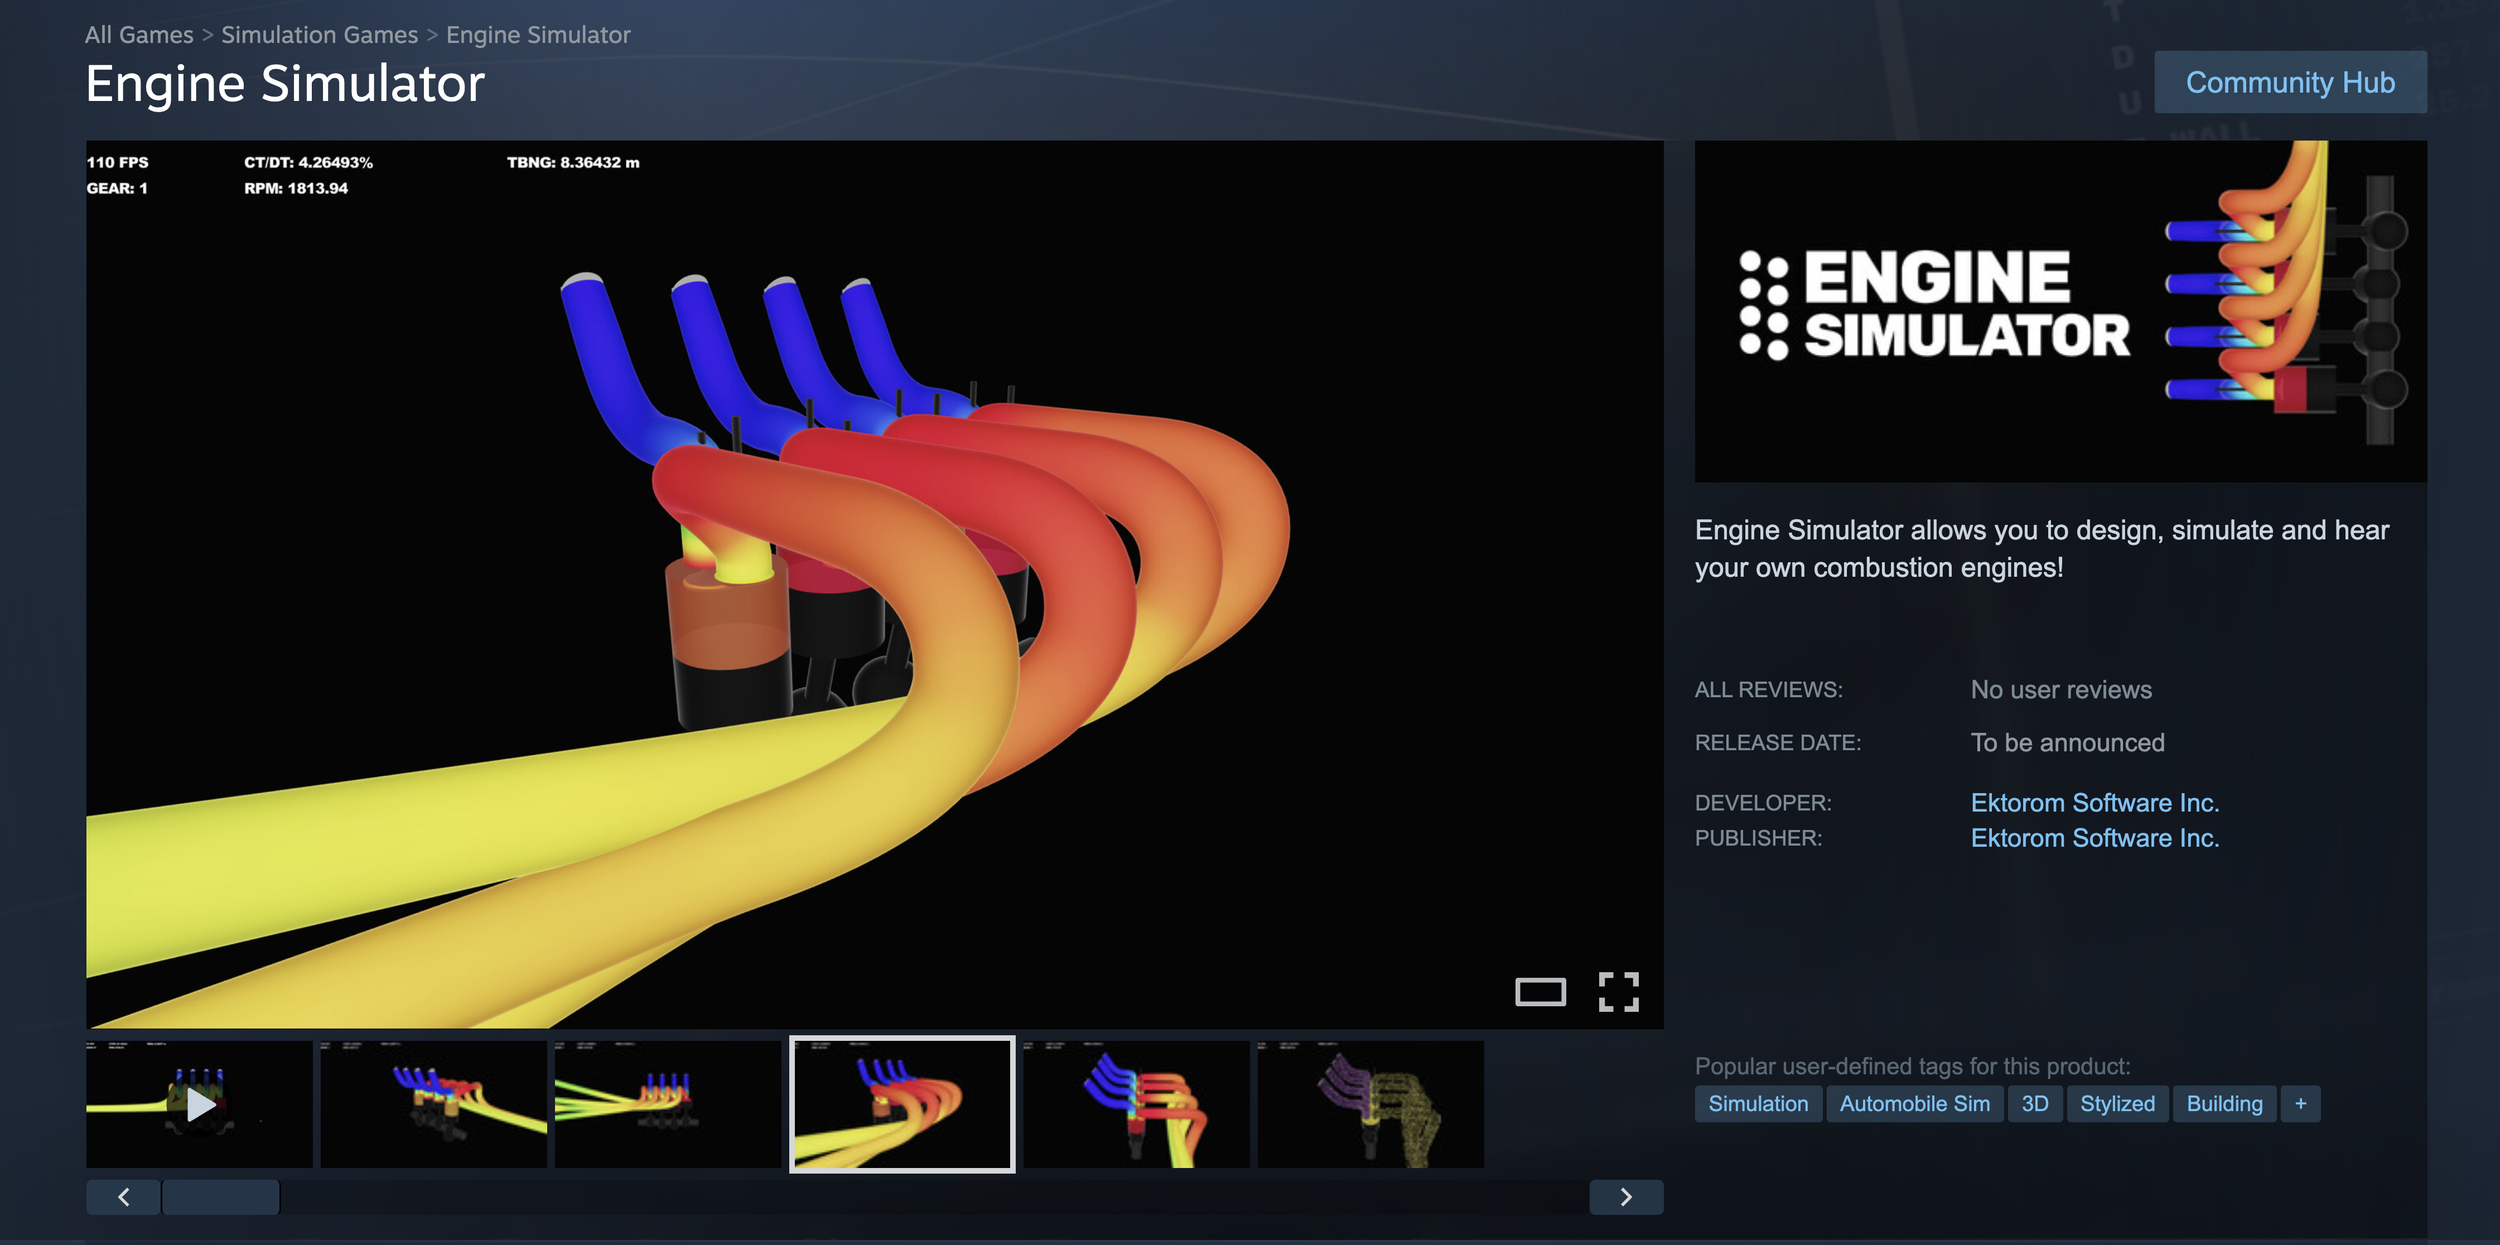Select the Stylized tag
2500x1245 pixels.
[2117, 1104]
